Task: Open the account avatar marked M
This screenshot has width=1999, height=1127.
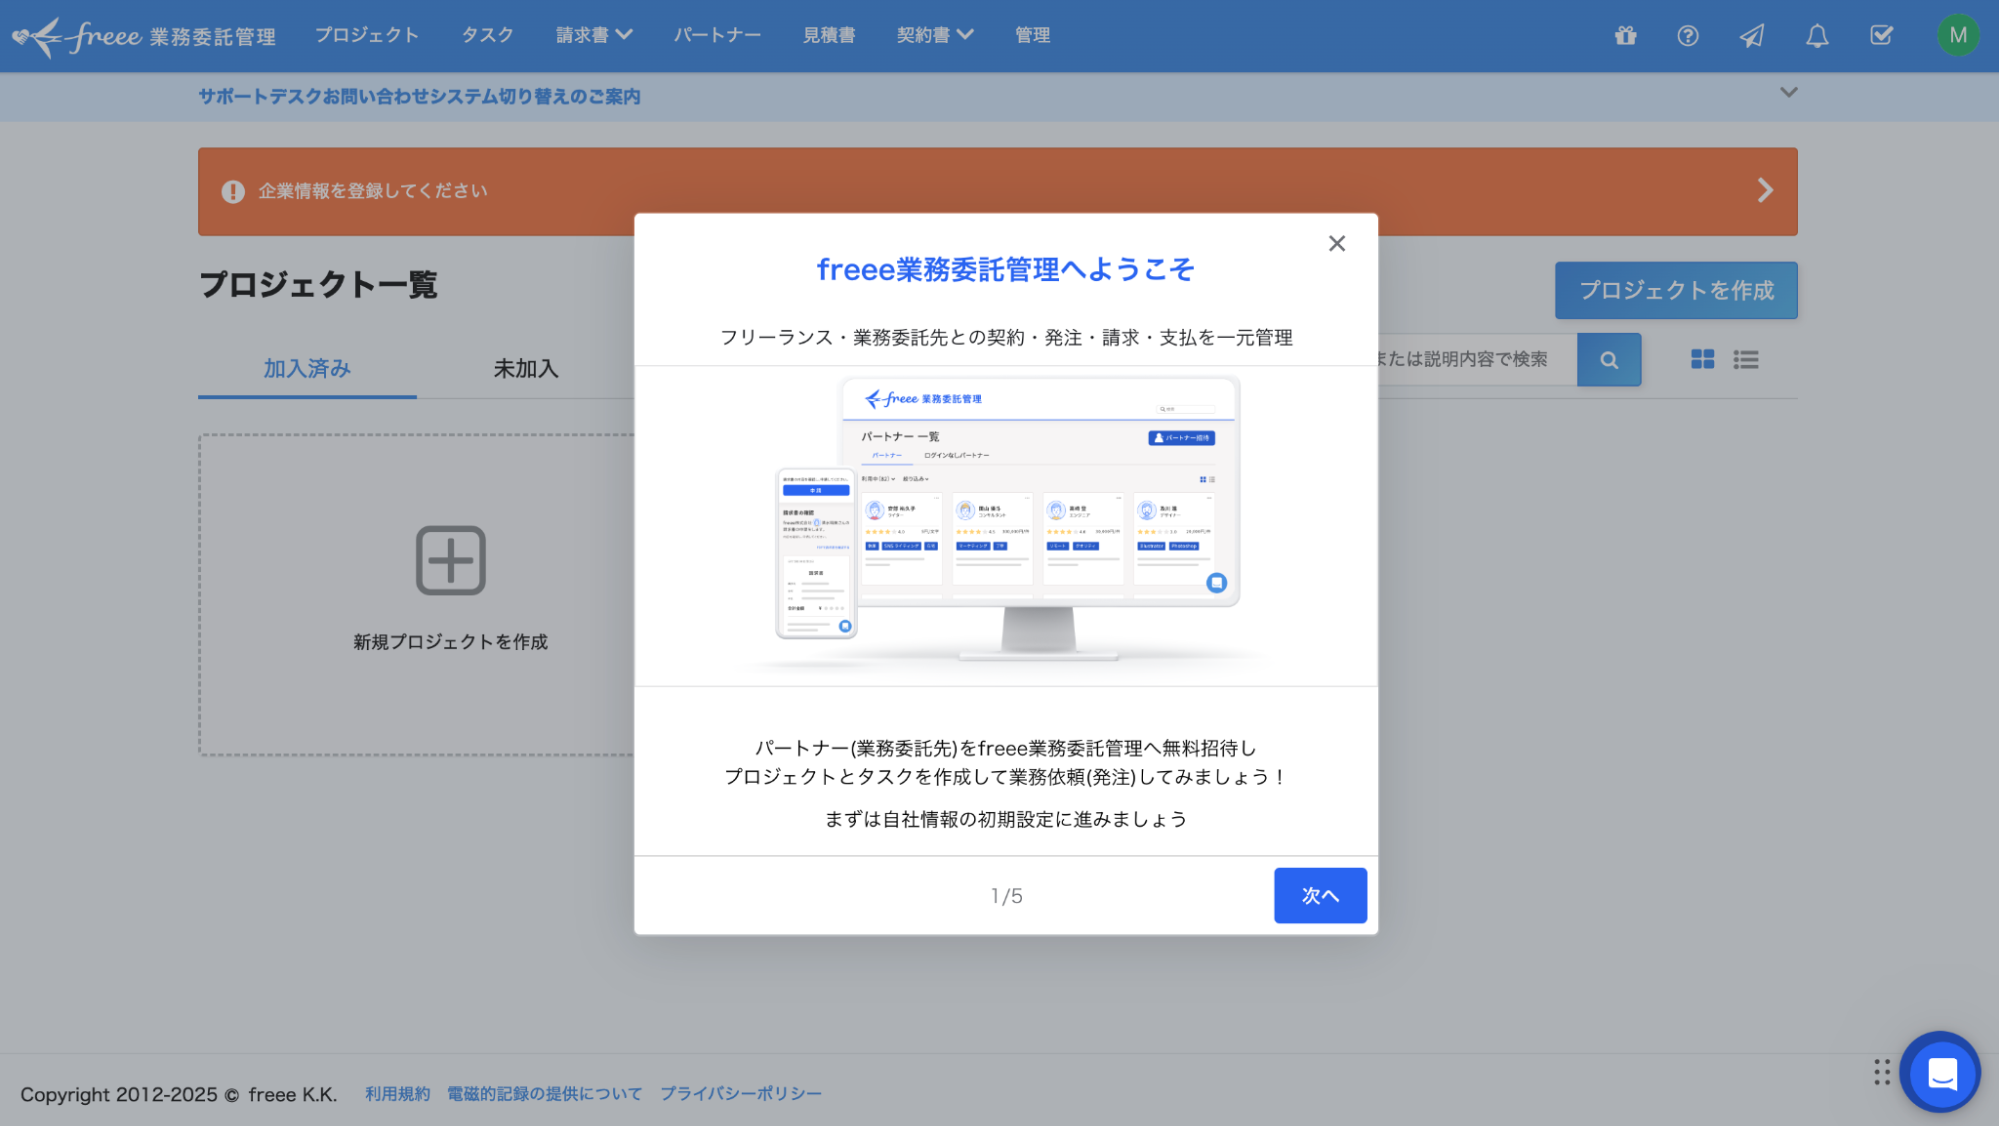Action: point(1958,35)
